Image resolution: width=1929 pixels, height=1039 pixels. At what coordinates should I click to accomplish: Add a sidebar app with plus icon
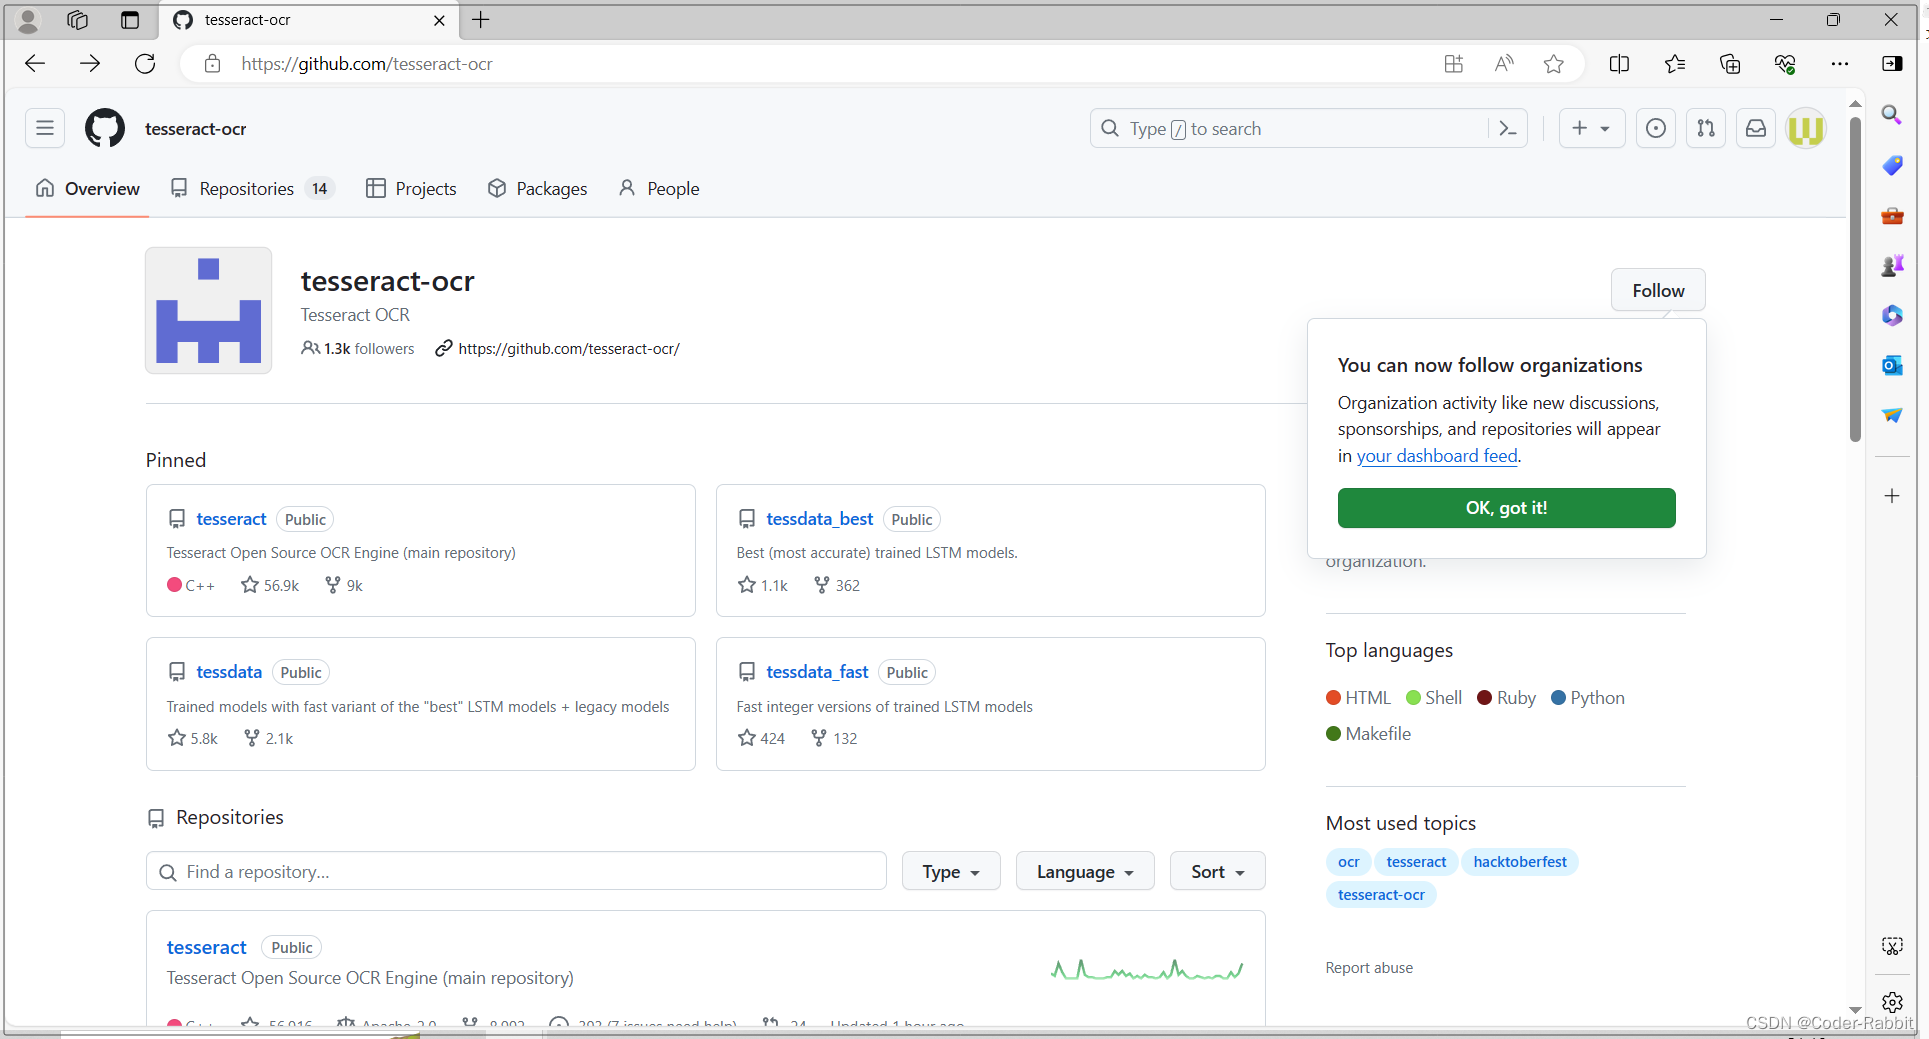pos(1892,496)
